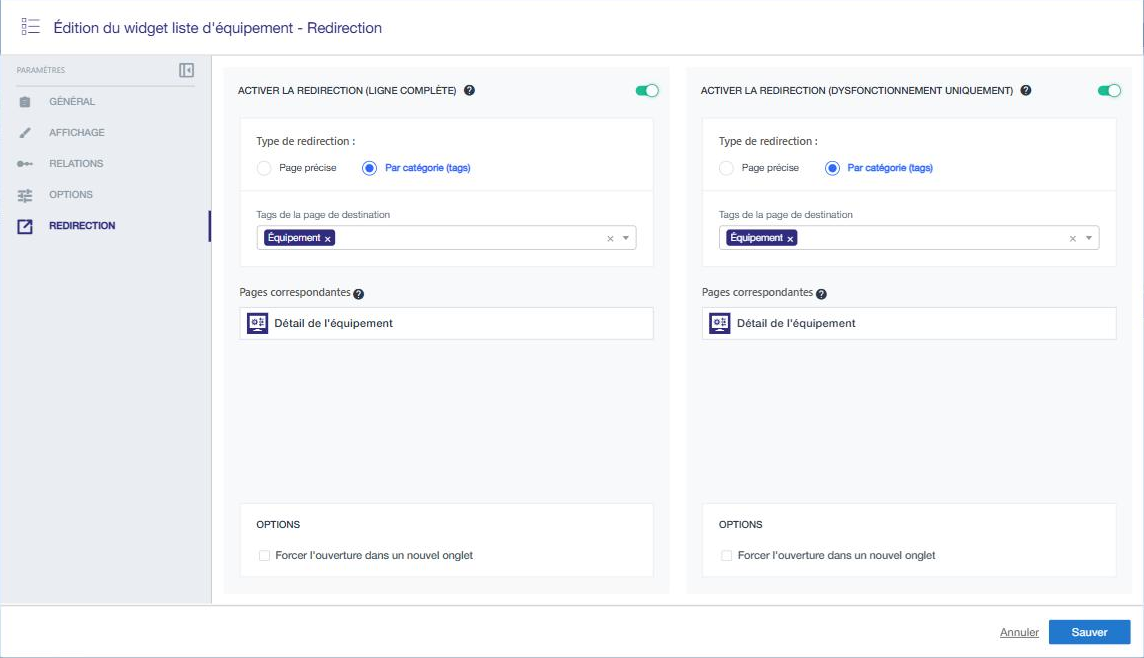This screenshot has width=1144, height=658.
Task: Open left Détail de l'équipement page entry
Action: (x=447, y=323)
